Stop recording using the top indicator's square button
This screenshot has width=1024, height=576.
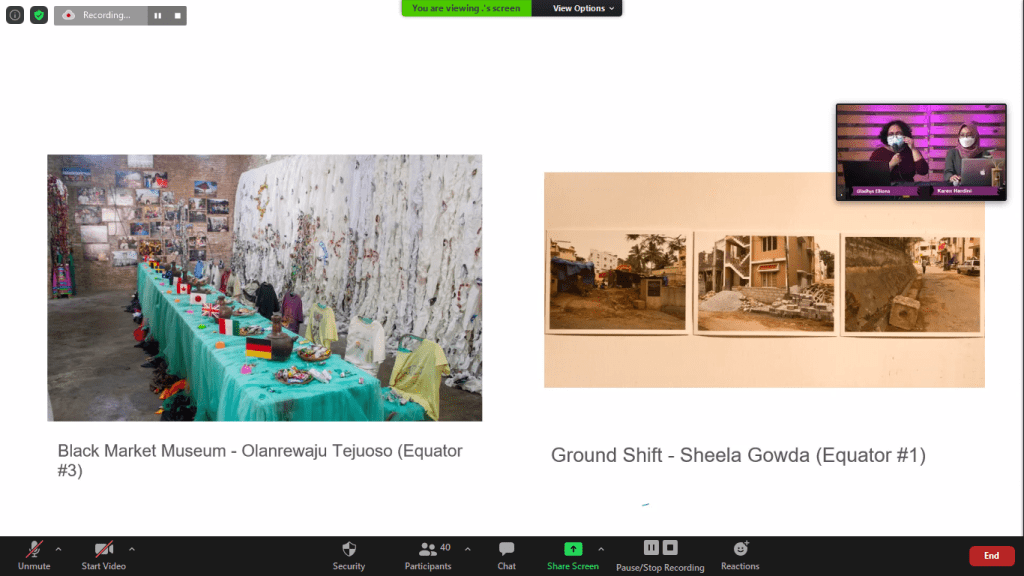(x=178, y=15)
